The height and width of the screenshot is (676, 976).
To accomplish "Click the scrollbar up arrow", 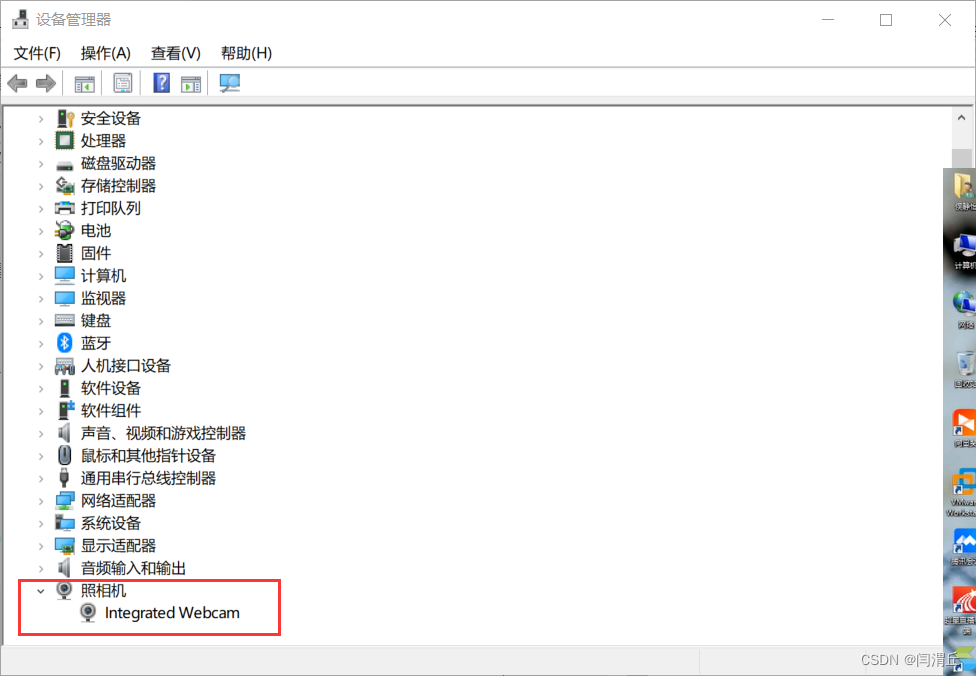I will [961, 118].
